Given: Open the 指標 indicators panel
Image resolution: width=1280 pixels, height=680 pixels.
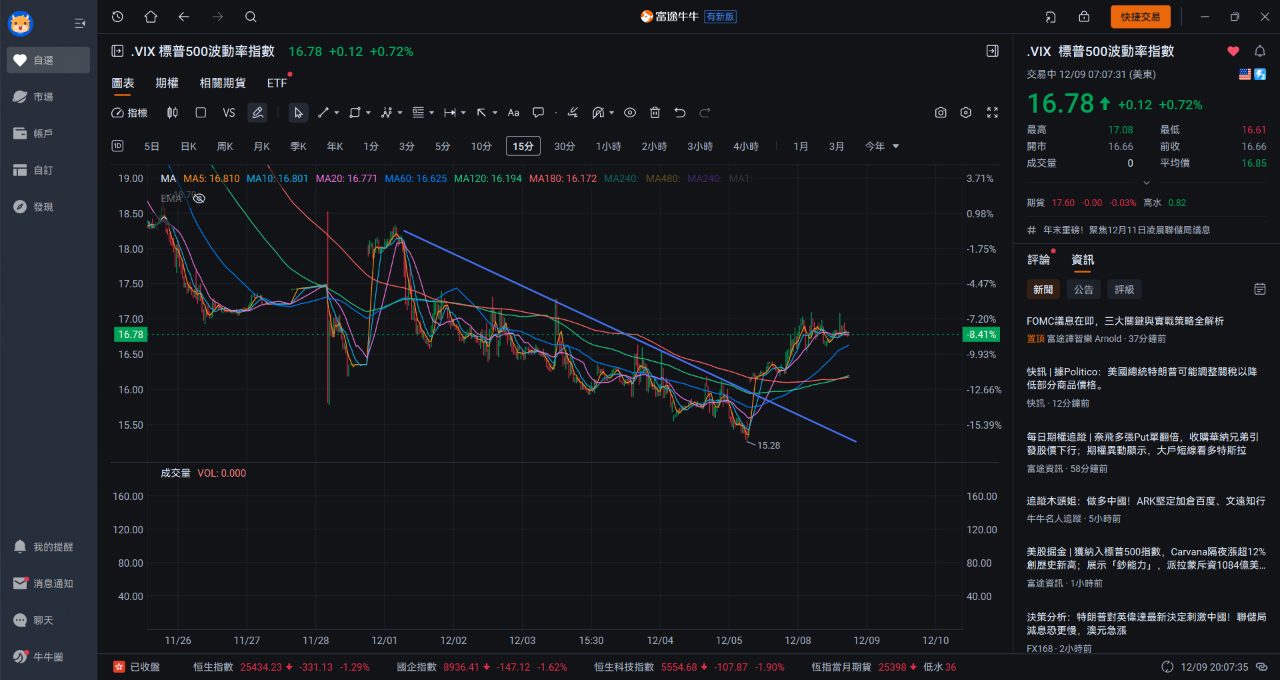Looking at the screenshot, I should pos(129,113).
